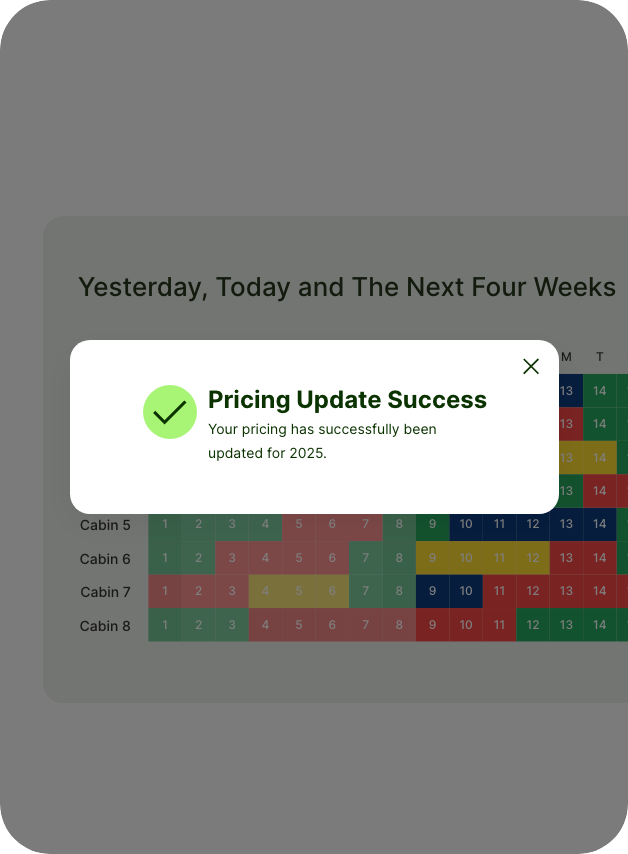Click day 11 in the Cabin 7 row
The width and height of the screenshot is (628, 854).
499,592
